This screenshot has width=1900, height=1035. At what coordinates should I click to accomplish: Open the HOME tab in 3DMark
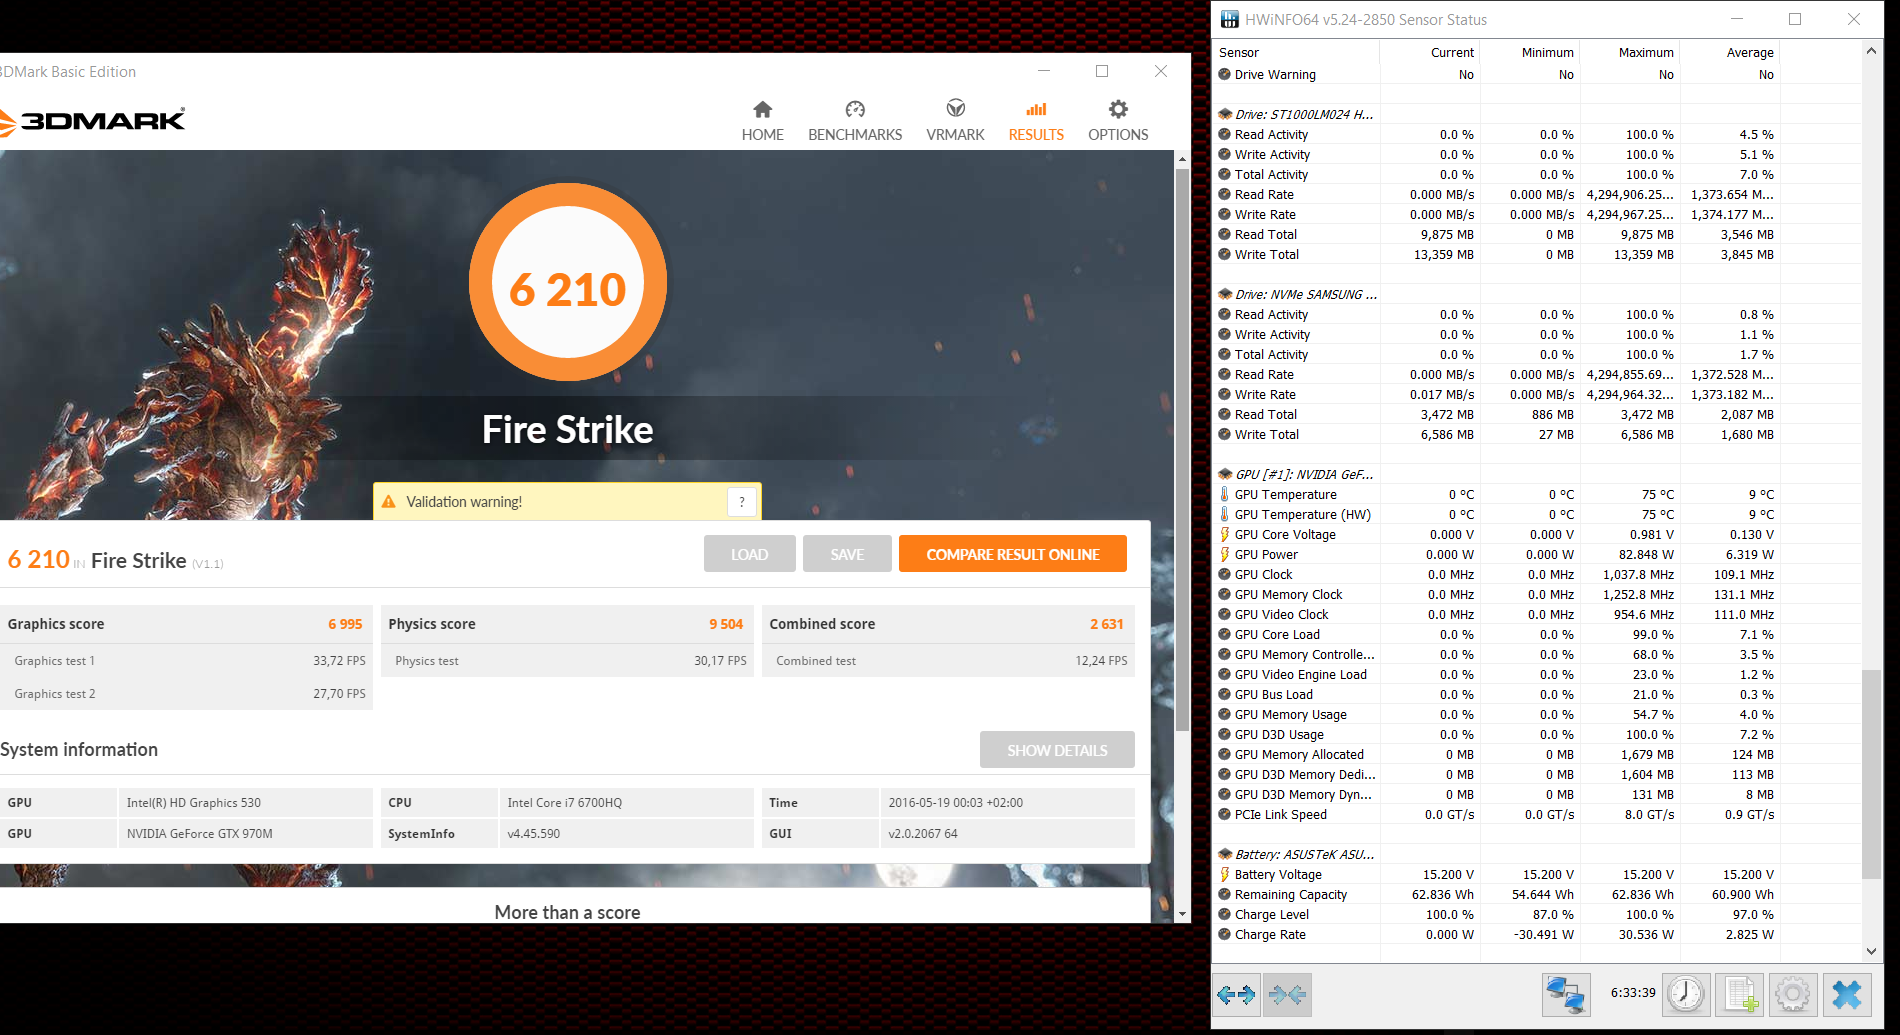pos(762,121)
